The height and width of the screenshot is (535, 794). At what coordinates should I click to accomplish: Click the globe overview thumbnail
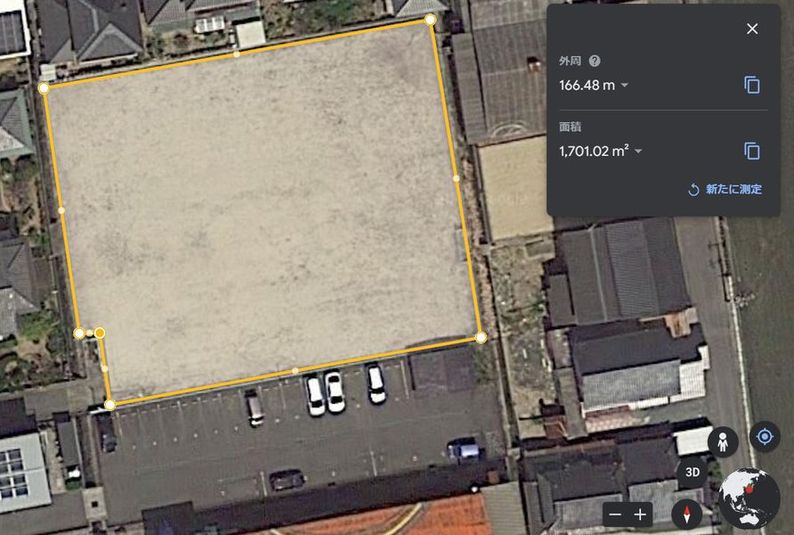[749, 499]
